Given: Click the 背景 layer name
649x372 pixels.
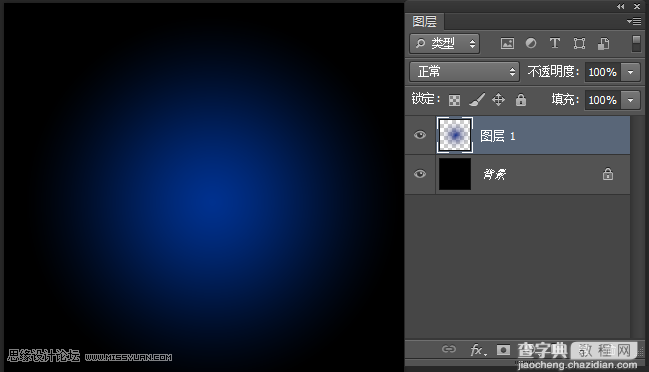Looking at the screenshot, I should (494, 174).
